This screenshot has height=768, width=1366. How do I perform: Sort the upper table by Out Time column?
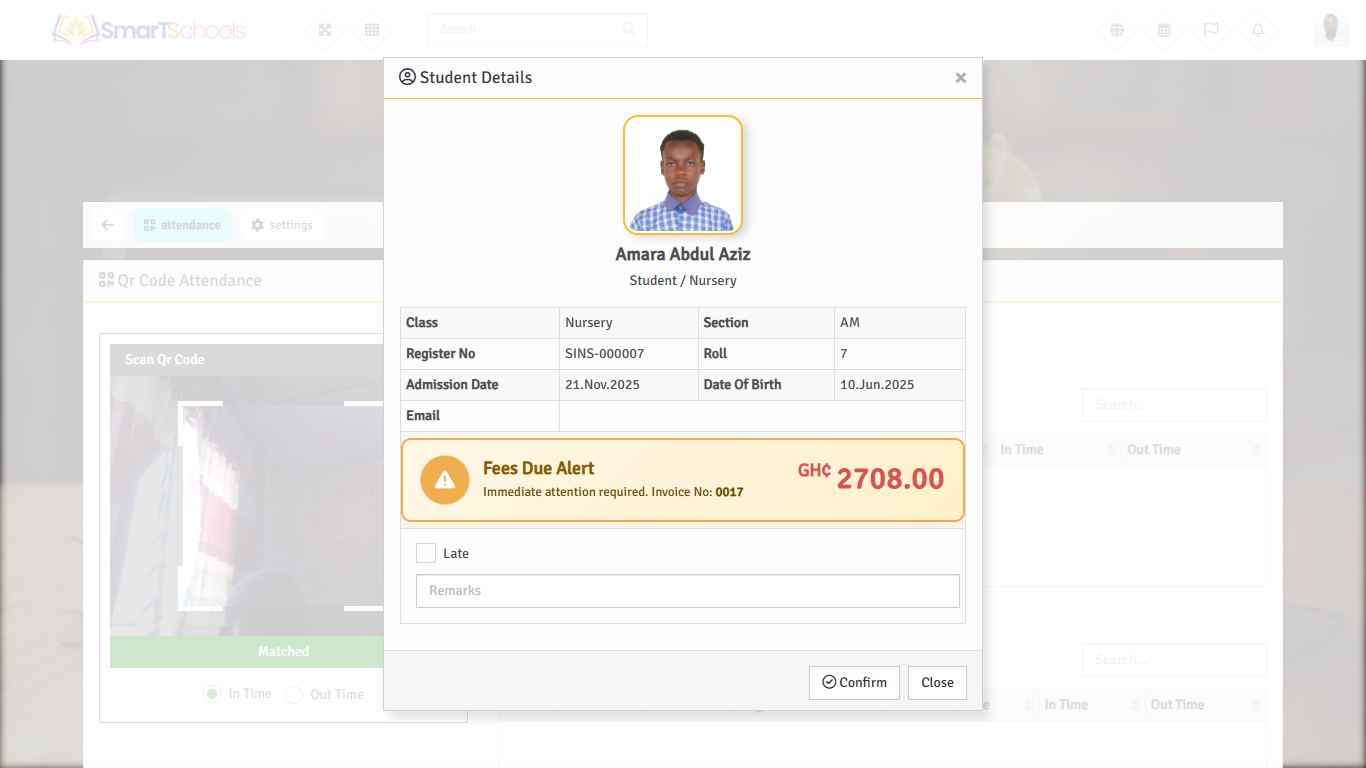pos(1193,450)
